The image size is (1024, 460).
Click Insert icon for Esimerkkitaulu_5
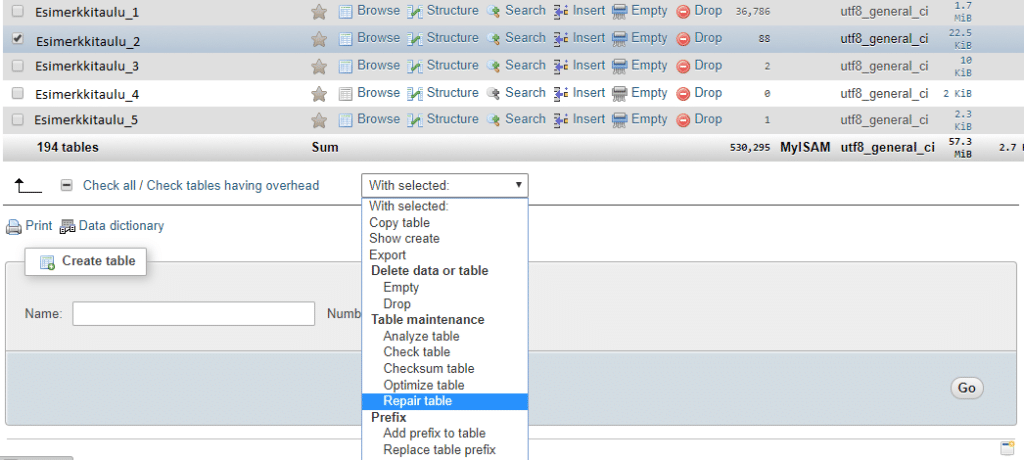point(561,120)
